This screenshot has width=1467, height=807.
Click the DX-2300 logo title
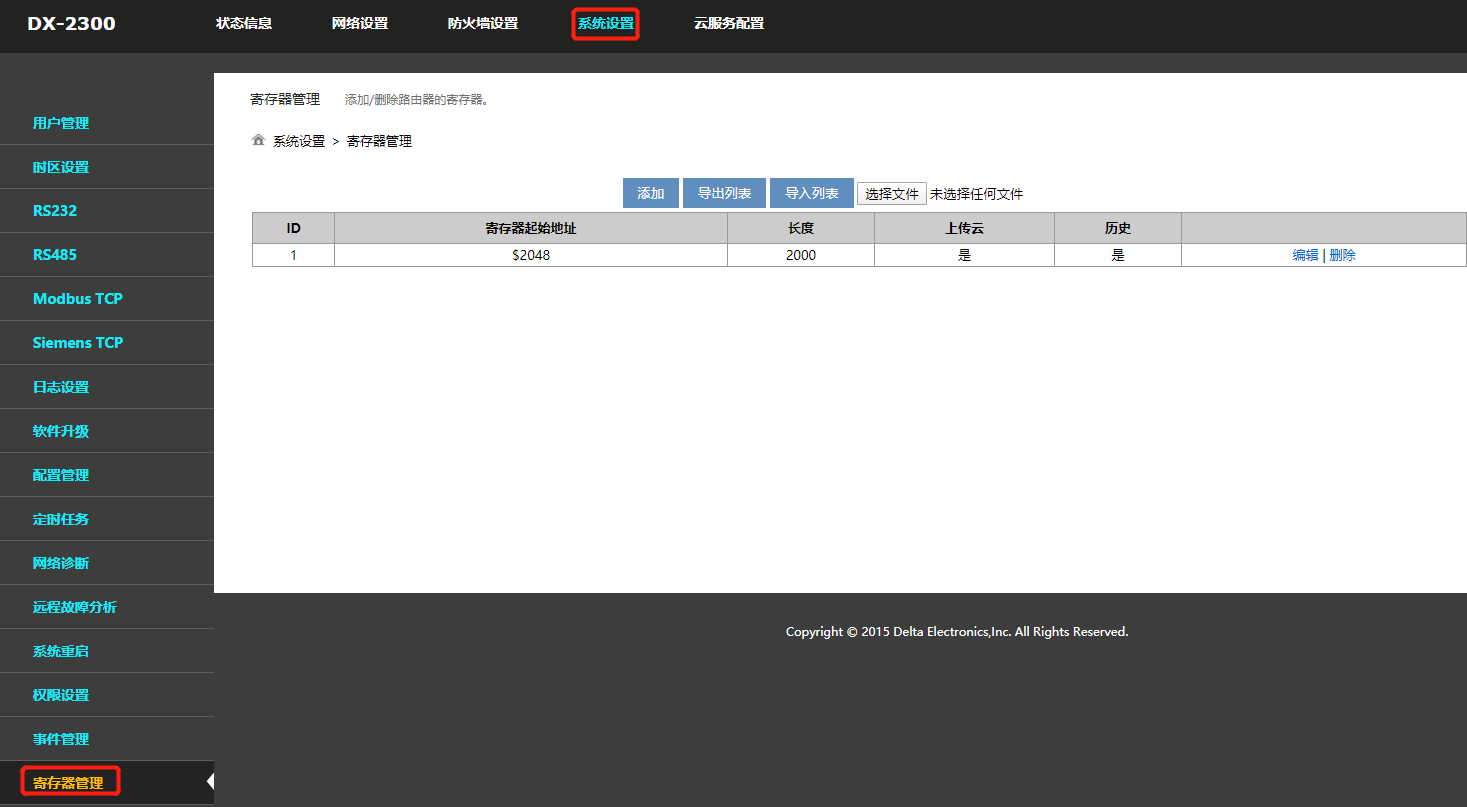pos(71,23)
